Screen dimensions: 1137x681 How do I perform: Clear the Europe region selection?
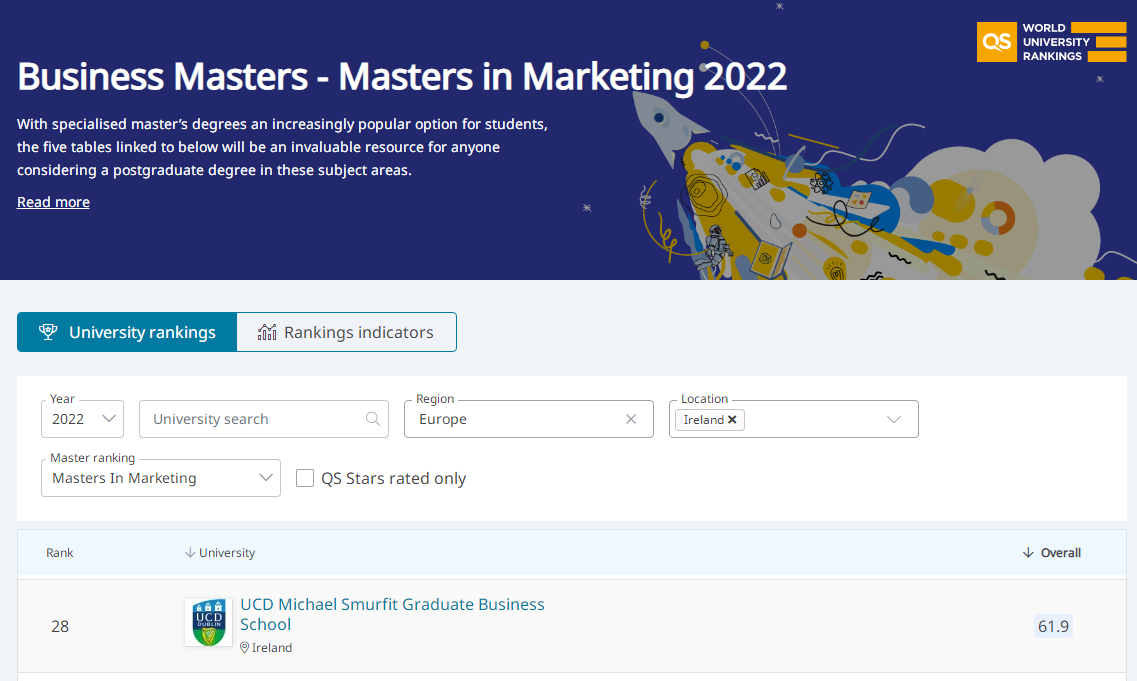pyautogui.click(x=631, y=419)
